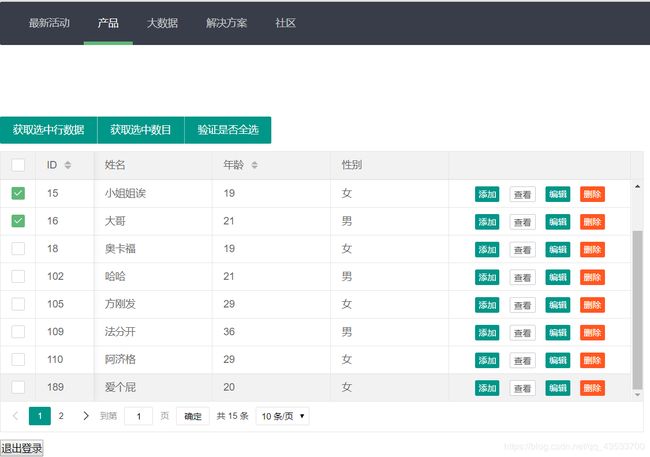The width and height of the screenshot is (650, 457).
Task: Click 添加 in row 爱个屁
Action: [x=487, y=388]
